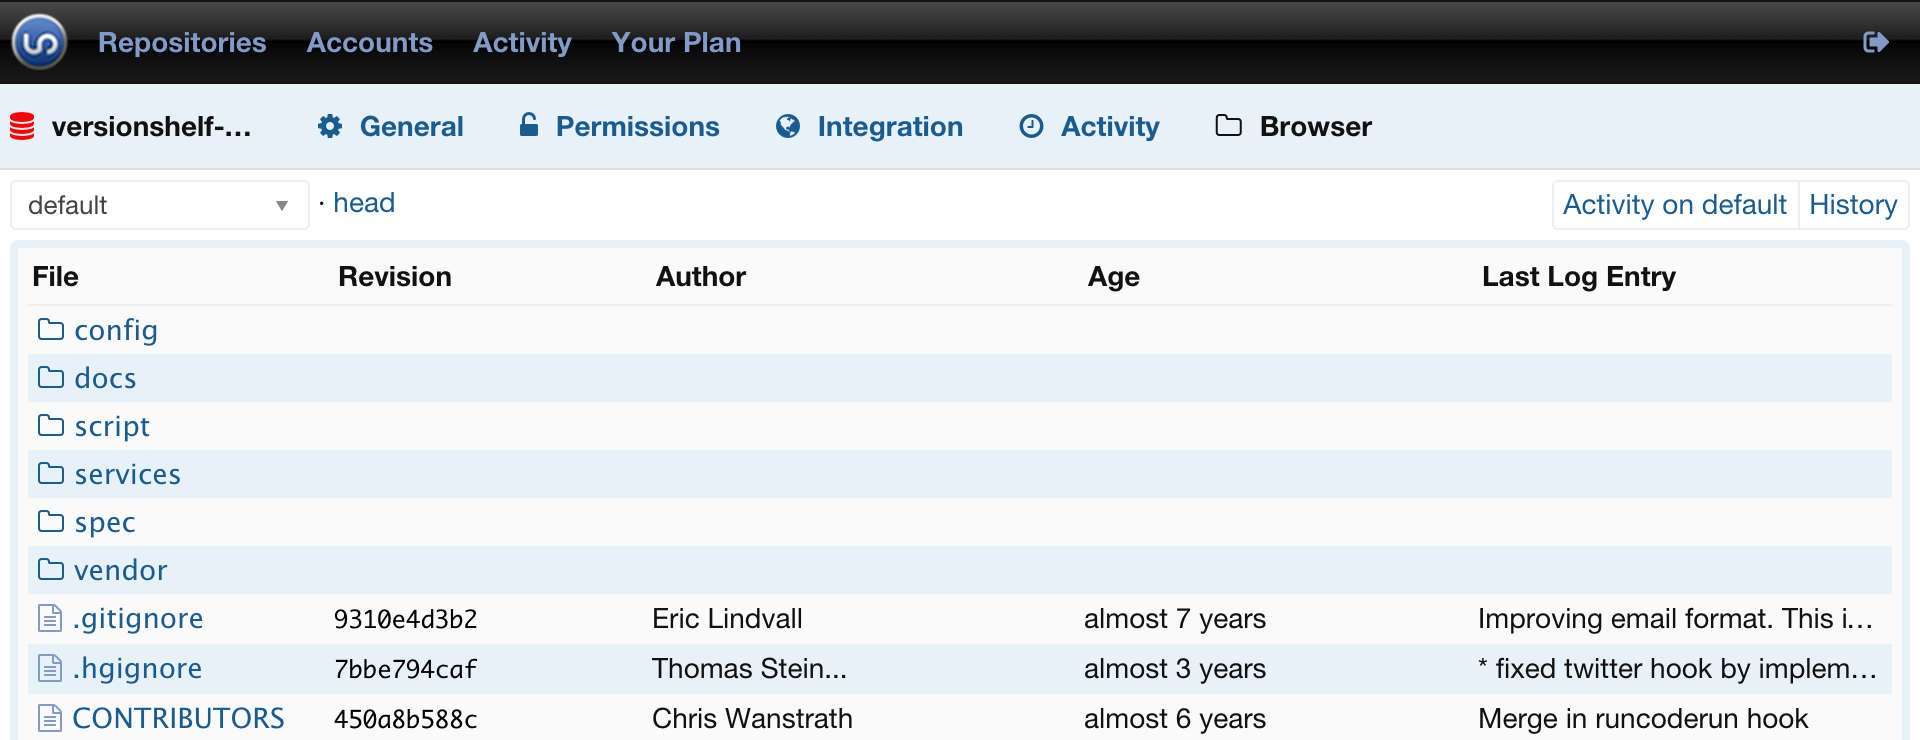Click the Integration globe icon

coord(788,126)
